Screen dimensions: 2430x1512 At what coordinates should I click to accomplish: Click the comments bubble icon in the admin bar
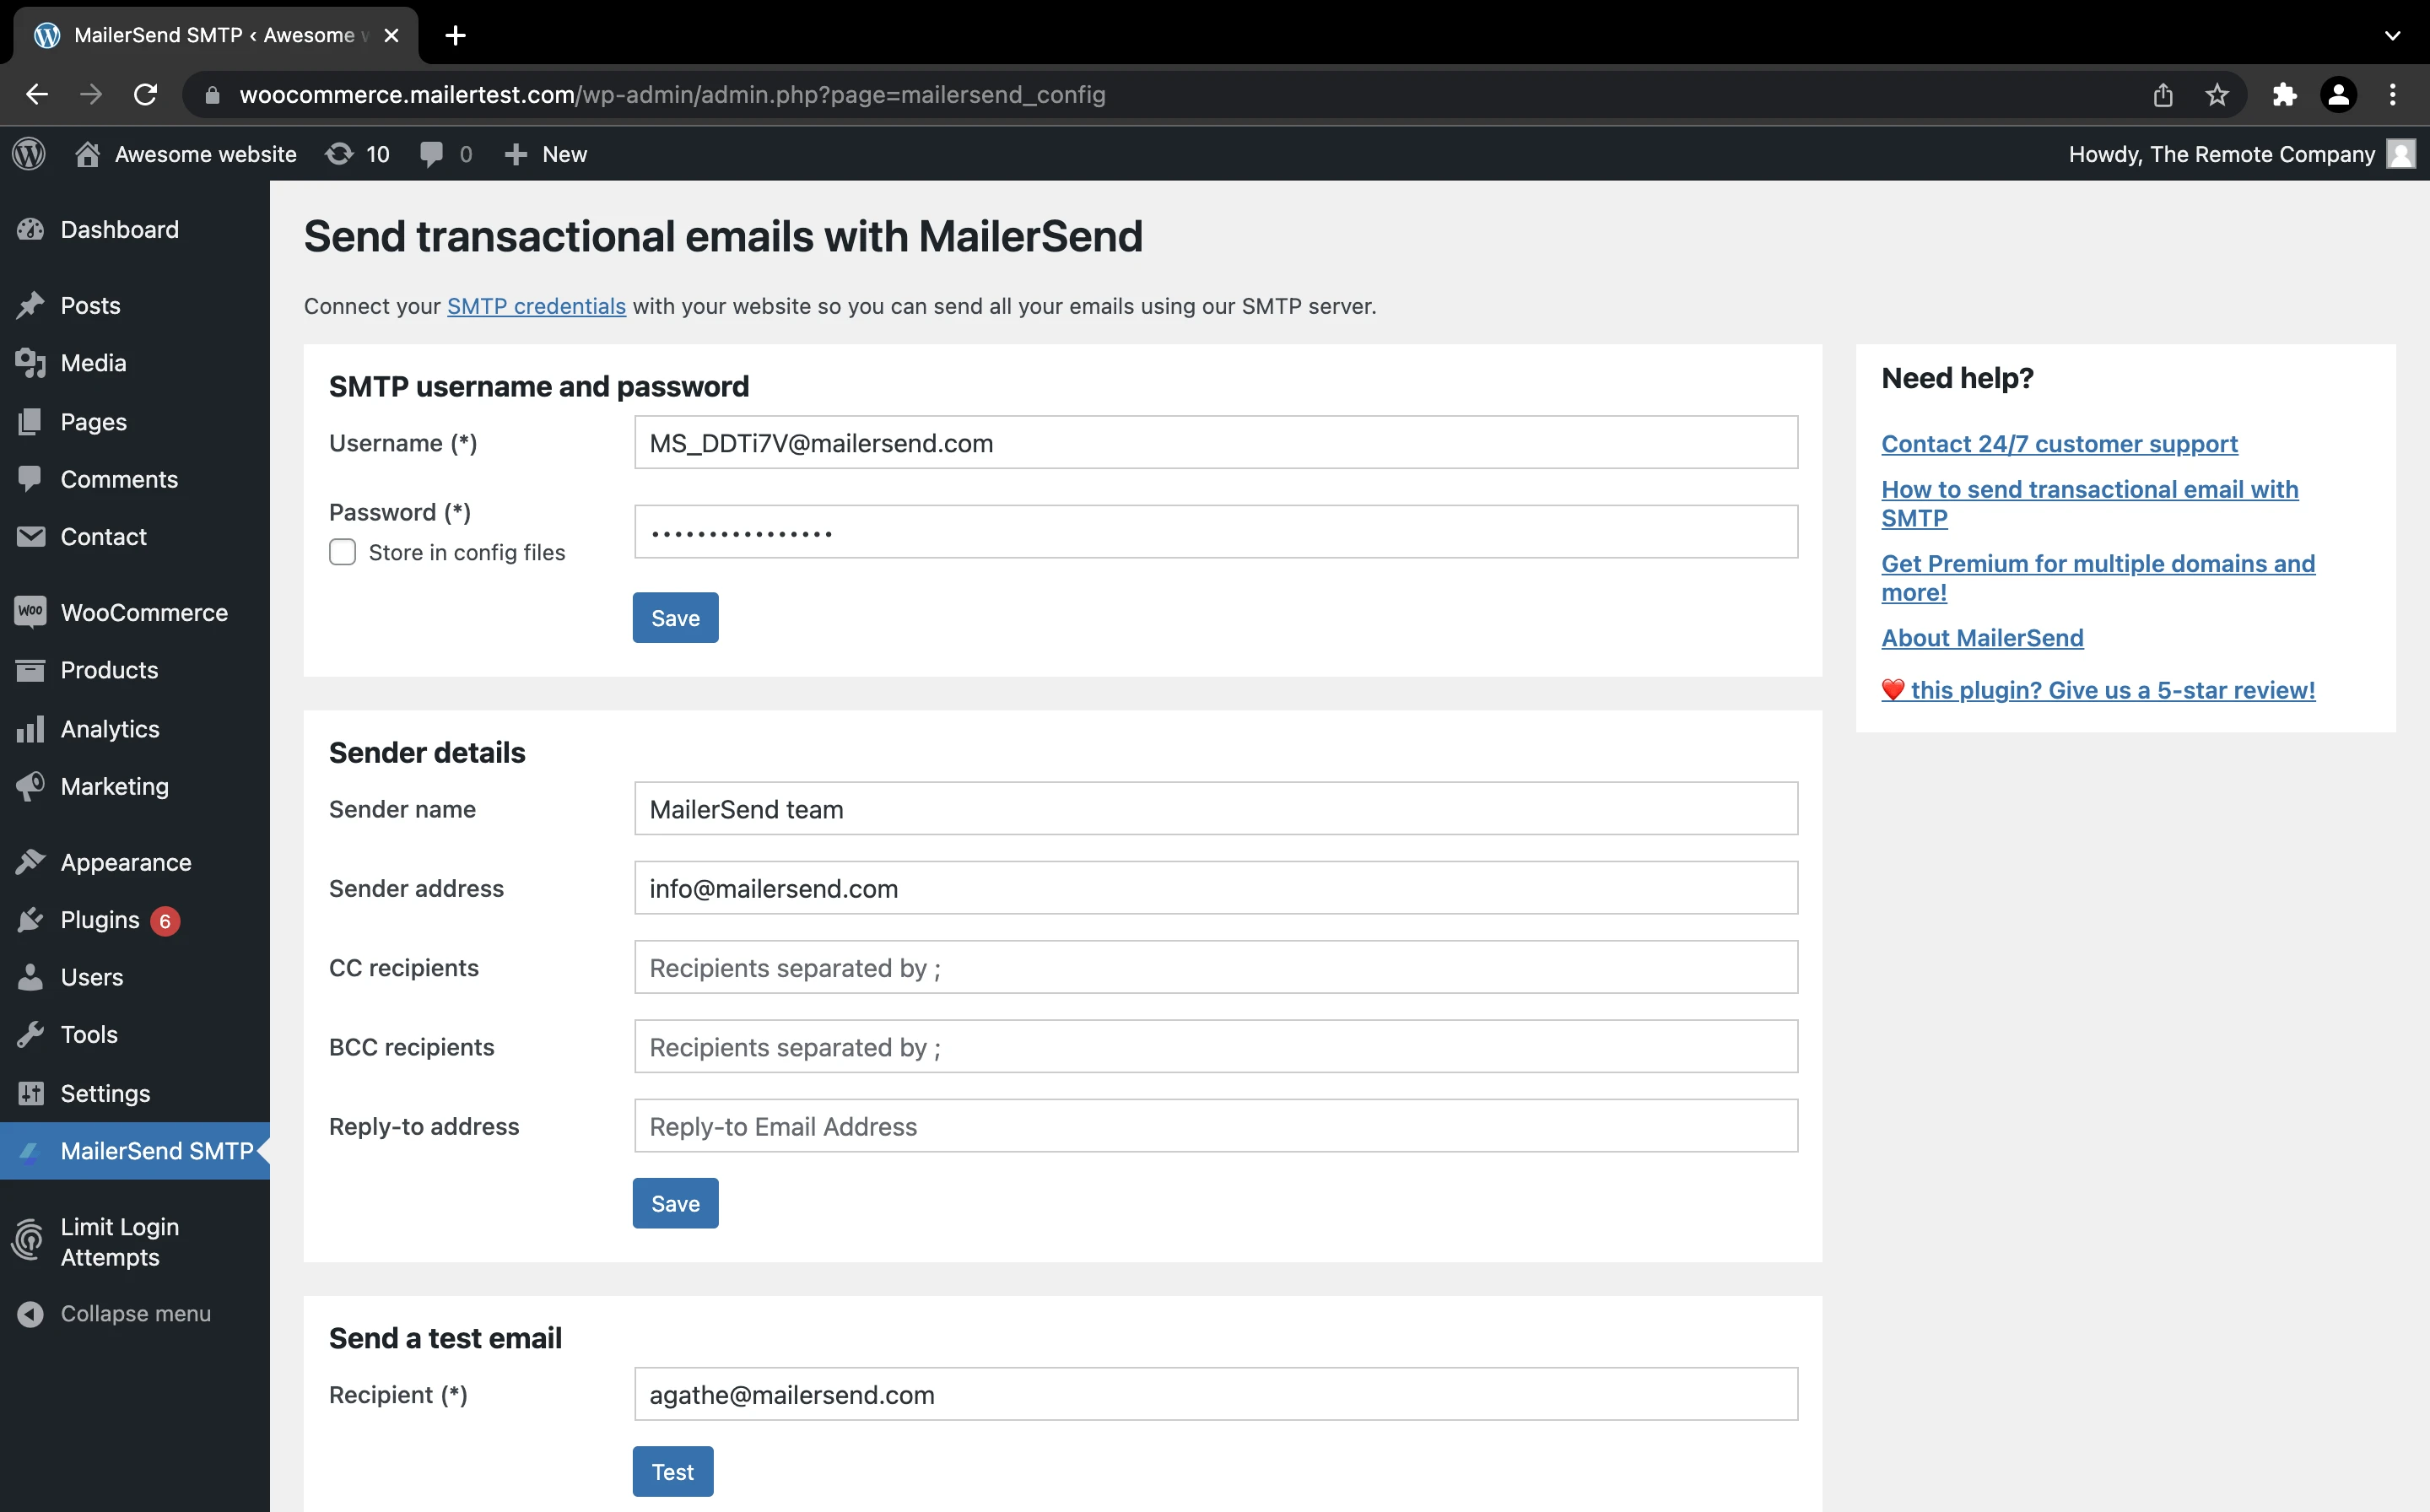click(x=432, y=154)
